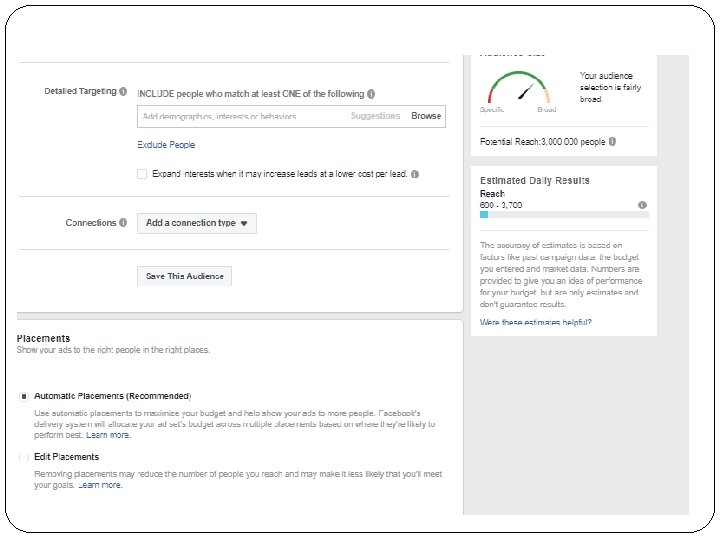Click Browse in the detailed targeting field
Image resolution: width=720 pixels, height=540 pixels.
coord(426,116)
